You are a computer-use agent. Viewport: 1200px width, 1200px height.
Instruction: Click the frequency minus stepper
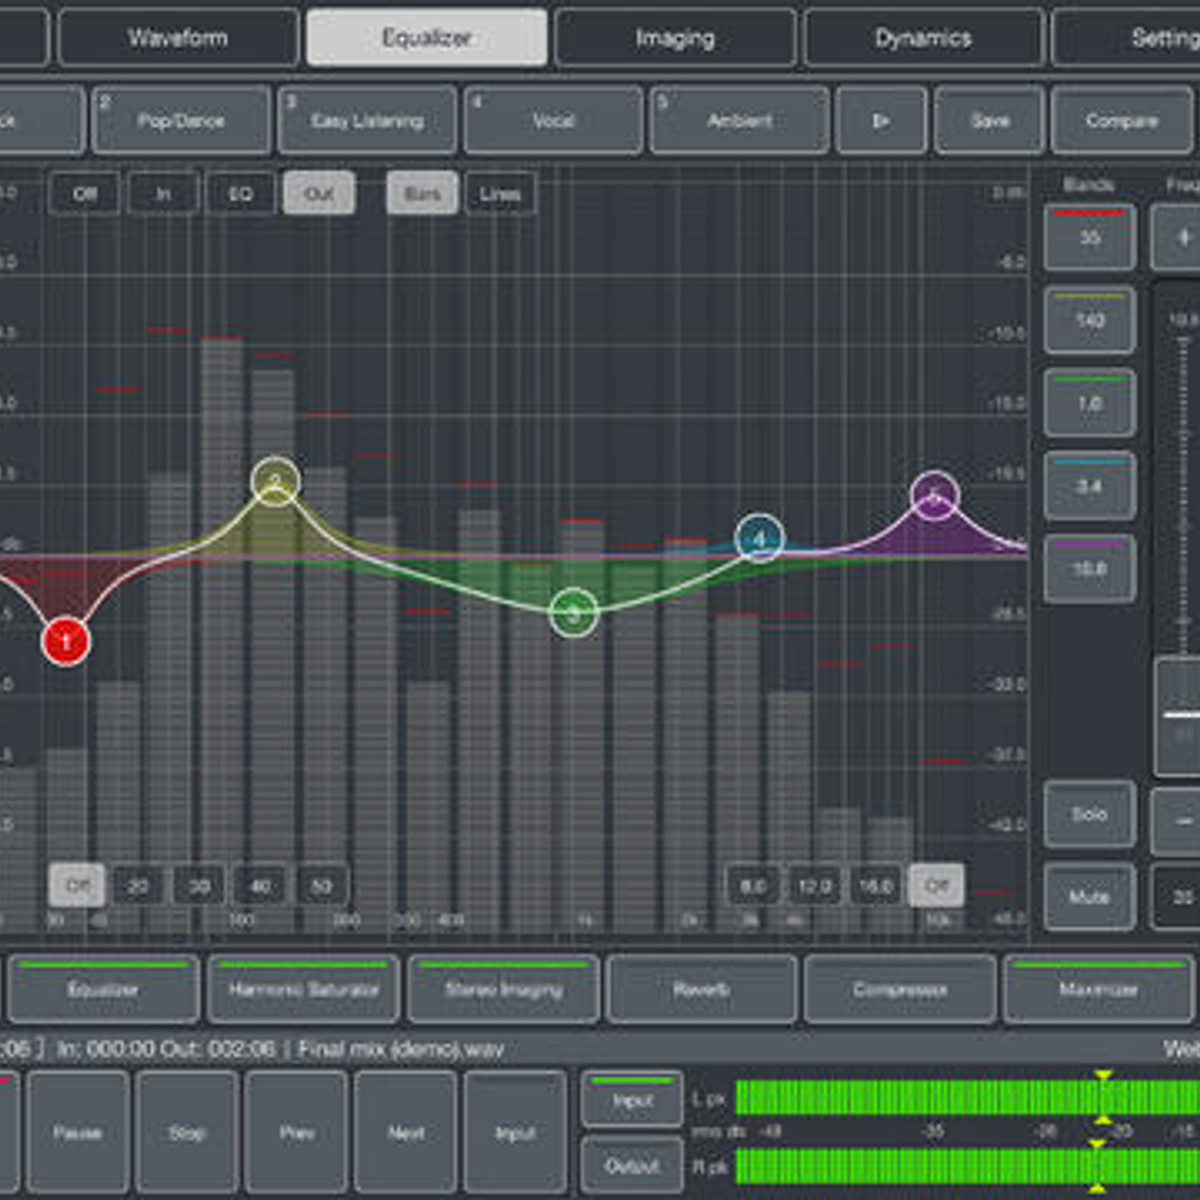(x=1177, y=821)
